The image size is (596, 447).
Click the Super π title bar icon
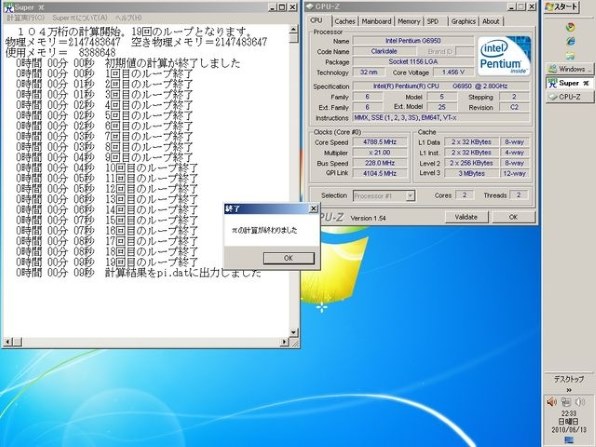coord(8,7)
